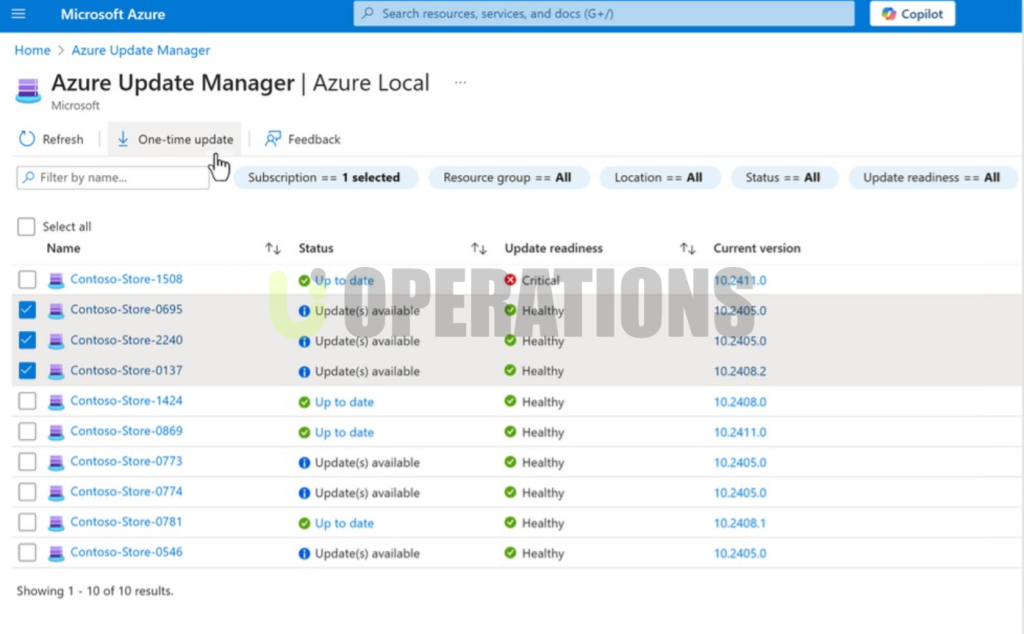Click the cluster icon for Contoso-Store-0137
The height and width of the screenshot is (634, 1024).
[56, 371]
